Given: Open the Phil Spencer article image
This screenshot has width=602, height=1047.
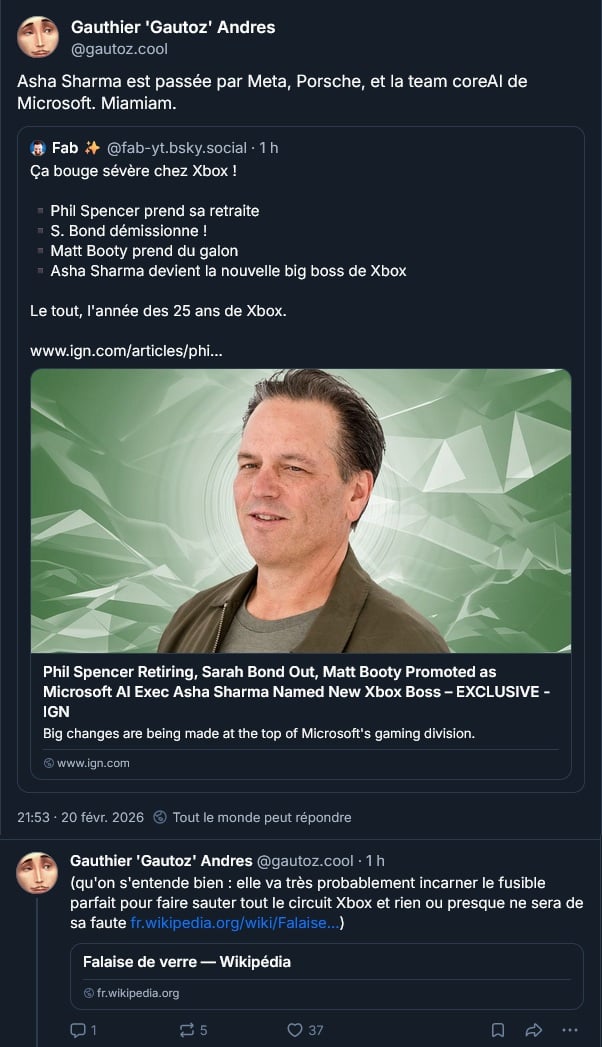Looking at the screenshot, I should (x=301, y=511).
